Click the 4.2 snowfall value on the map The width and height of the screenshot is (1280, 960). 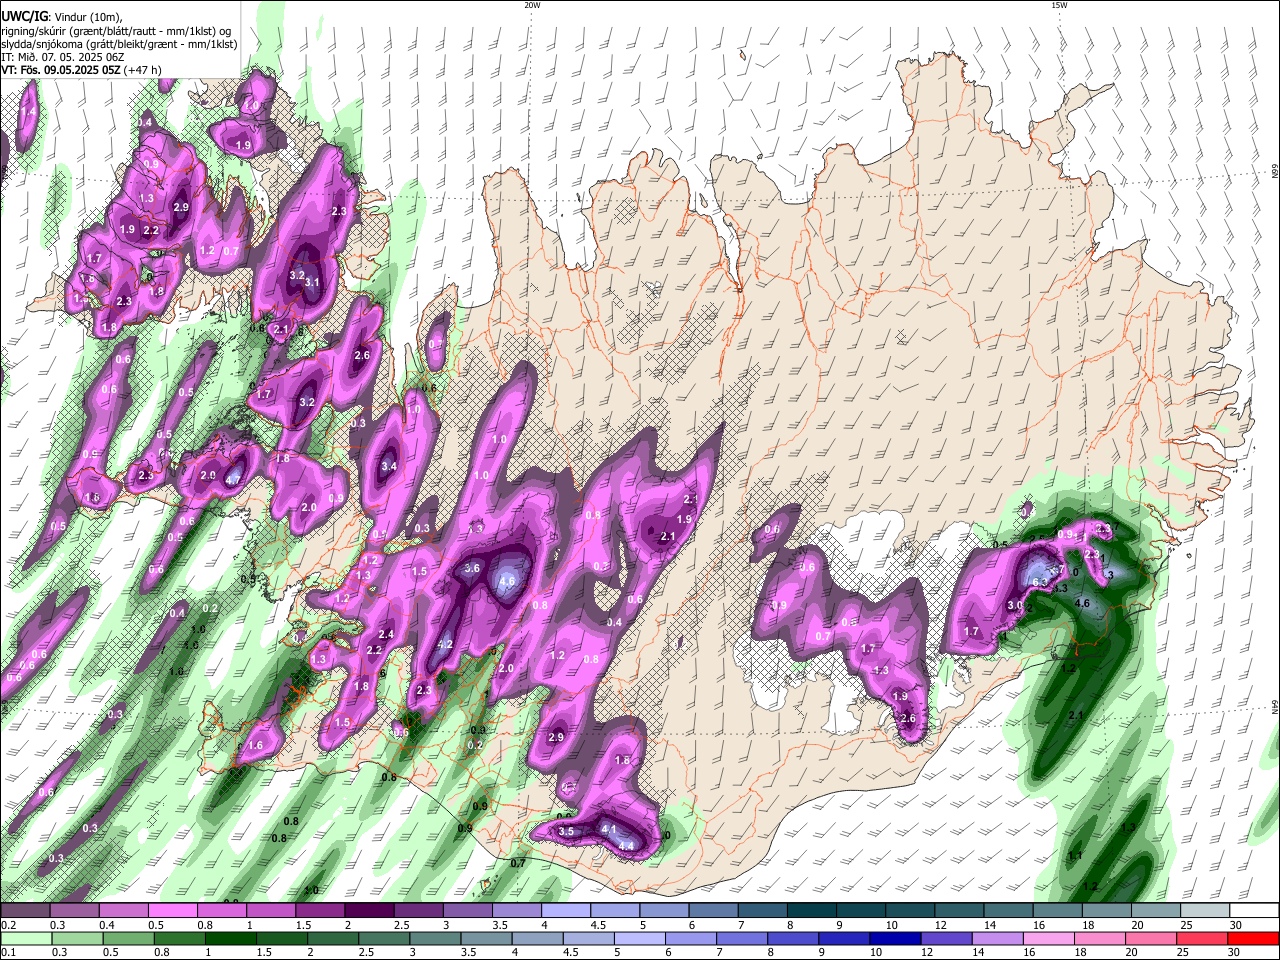click(446, 645)
